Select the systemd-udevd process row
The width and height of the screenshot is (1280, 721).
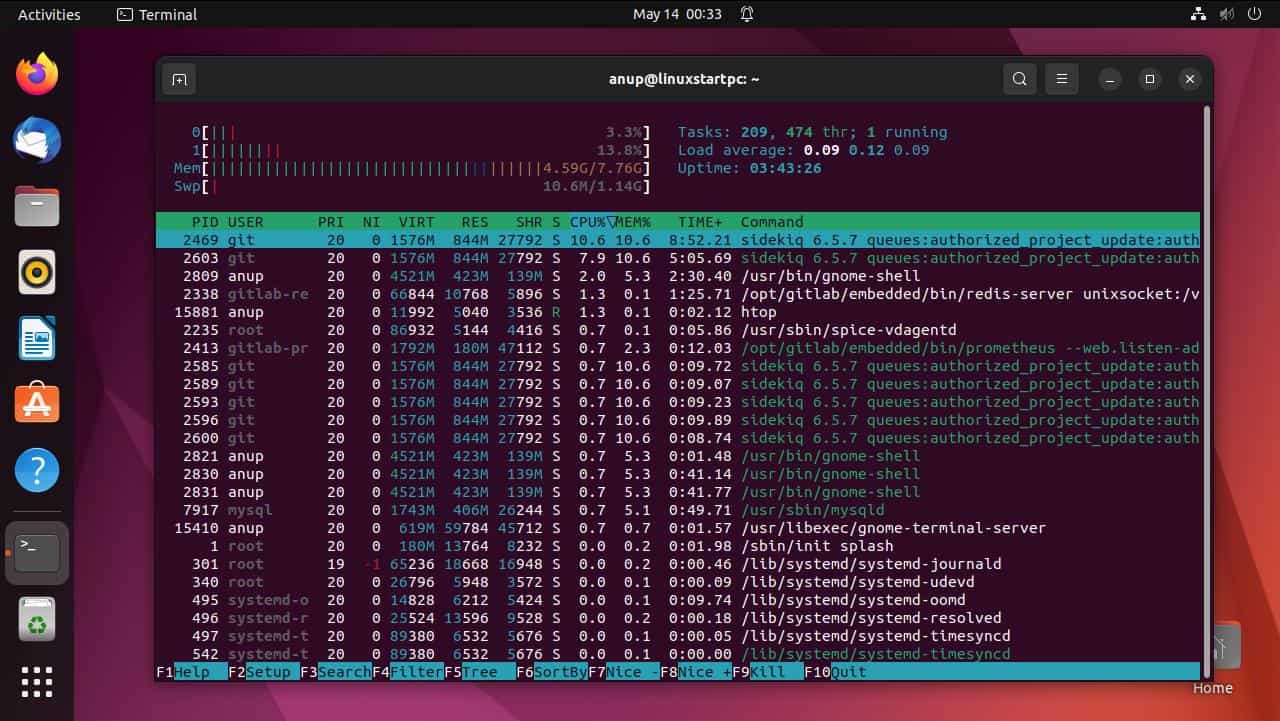pyautogui.click(x=678, y=582)
